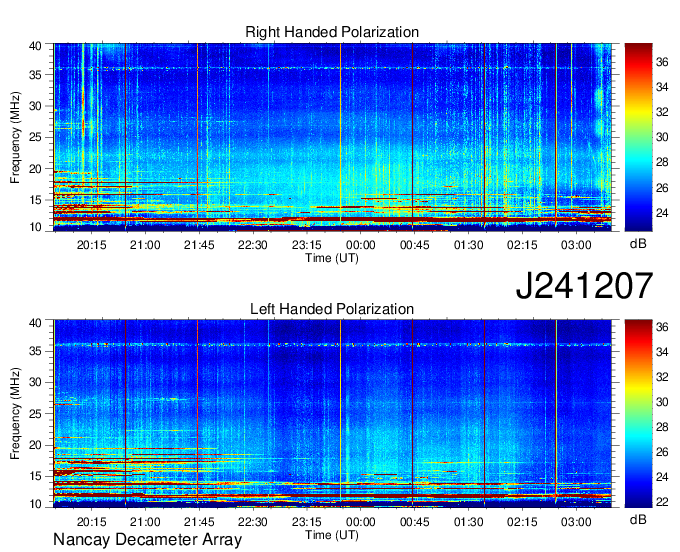Screen dimensions: 680x552
Task: Click the 25 MHz tick of the Right Handed plot
Action: pos(35,137)
